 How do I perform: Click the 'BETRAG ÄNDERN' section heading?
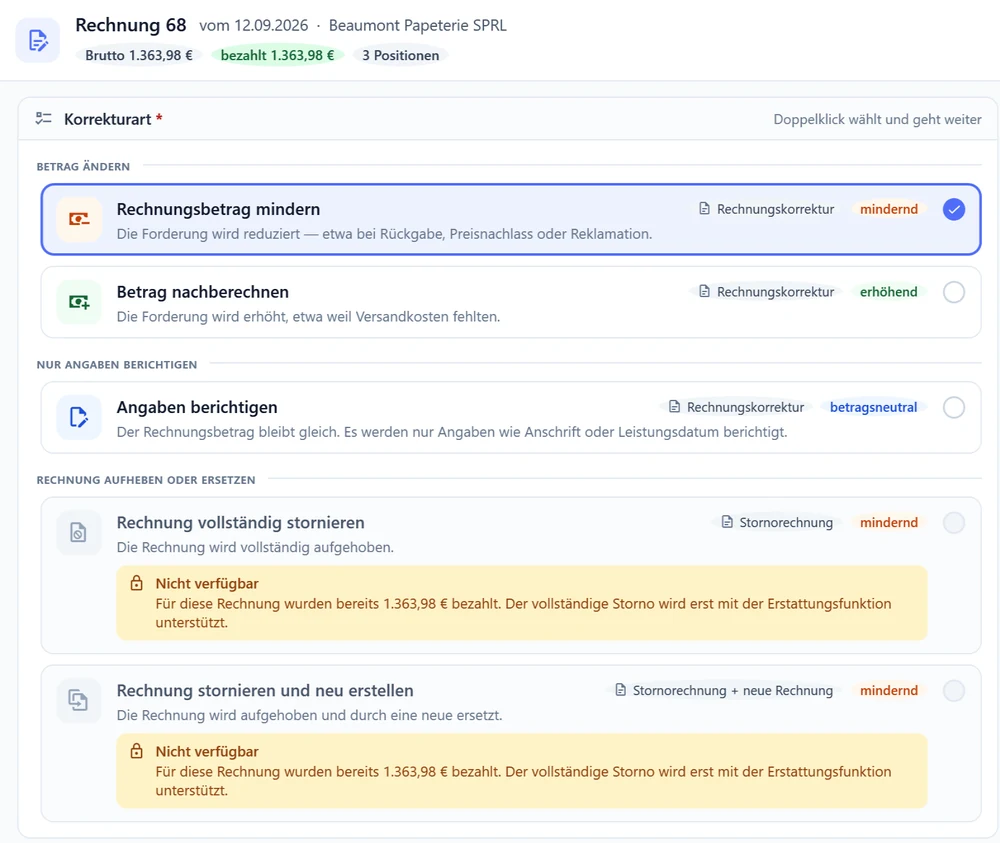pyautogui.click(x=83, y=166)
